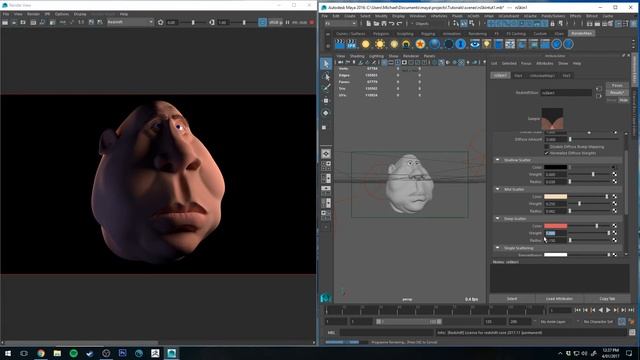This screenshot has height=360, width=640.
Task: Click the eye icon on Redshift shelf
Action: click(474, 44)
